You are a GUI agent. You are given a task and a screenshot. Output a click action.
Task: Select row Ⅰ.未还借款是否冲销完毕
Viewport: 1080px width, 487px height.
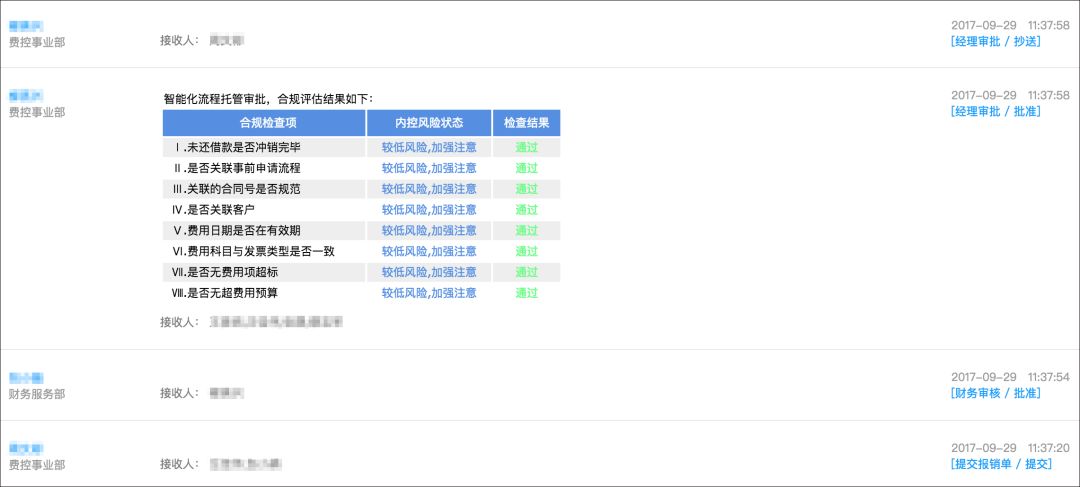(362, 147)
